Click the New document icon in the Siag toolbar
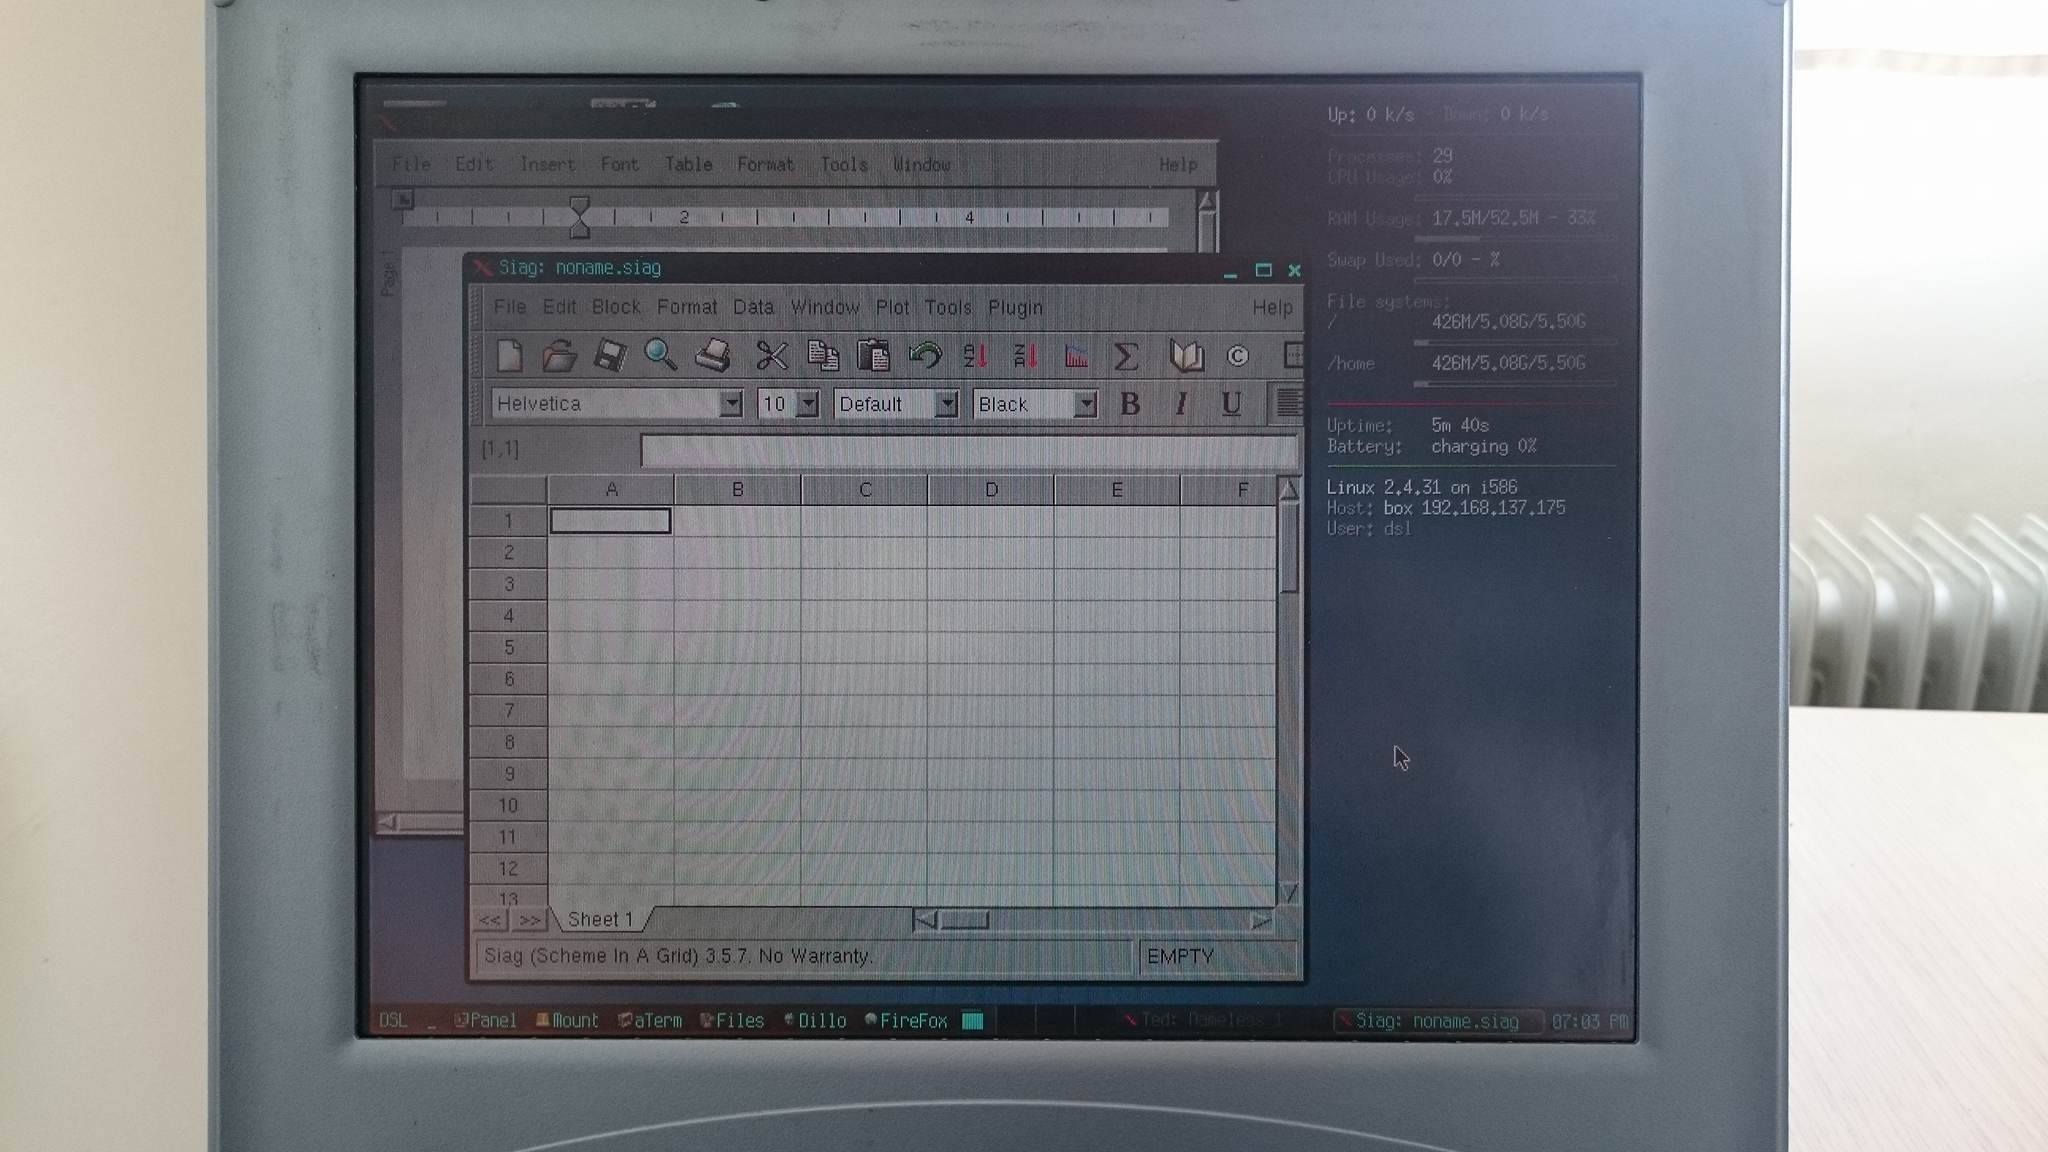The image size is (2048, 1152). [x=509, y=355]
